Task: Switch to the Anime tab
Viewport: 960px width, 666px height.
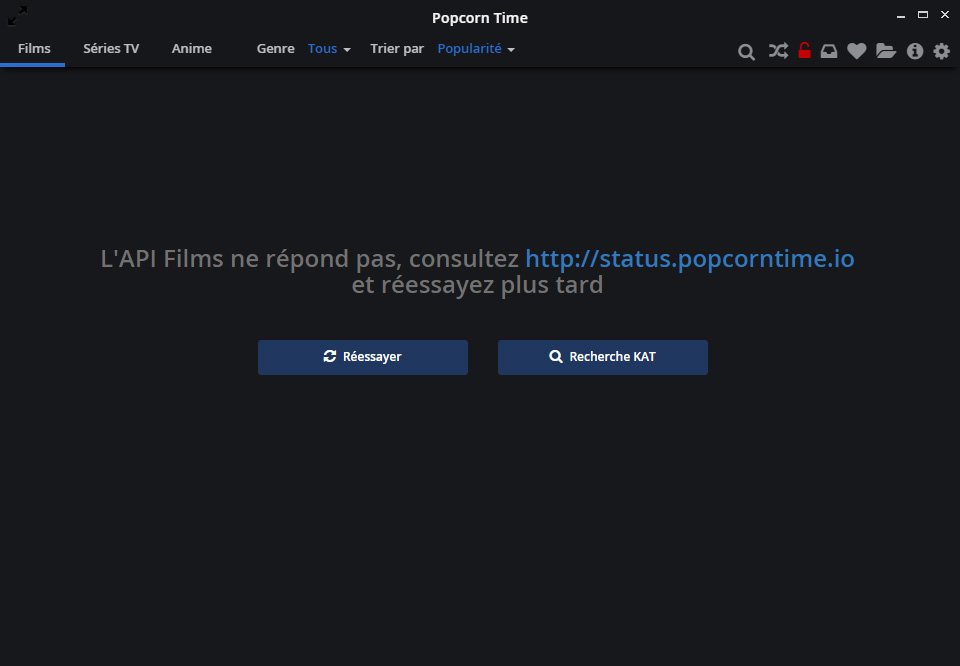Action: (192, 48)
